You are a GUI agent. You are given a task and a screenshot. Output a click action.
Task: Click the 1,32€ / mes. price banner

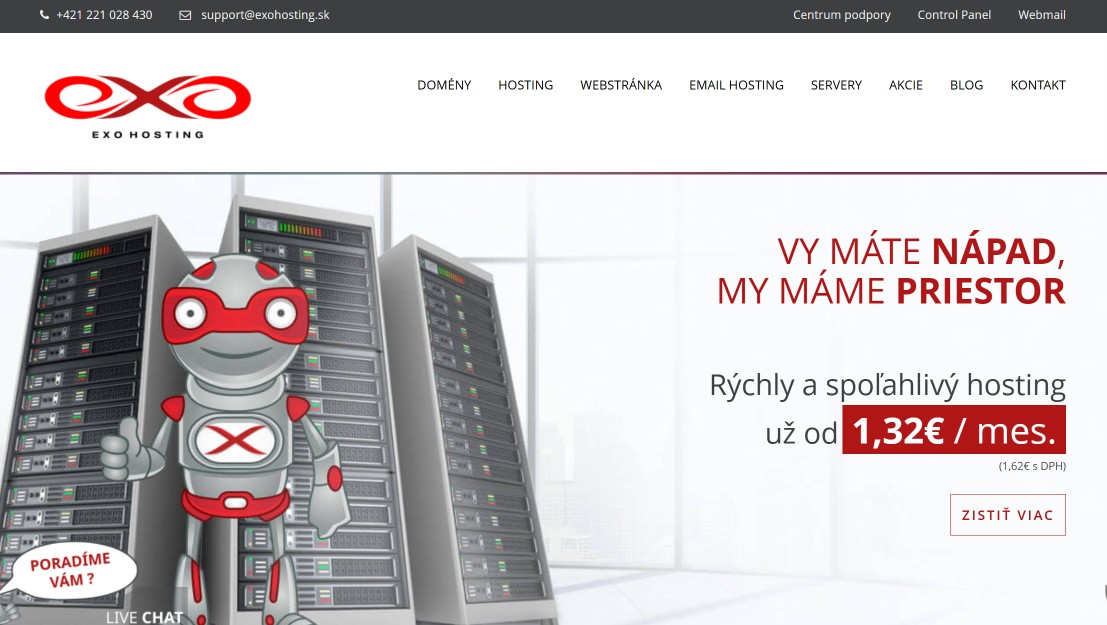[x=954, y=429]
